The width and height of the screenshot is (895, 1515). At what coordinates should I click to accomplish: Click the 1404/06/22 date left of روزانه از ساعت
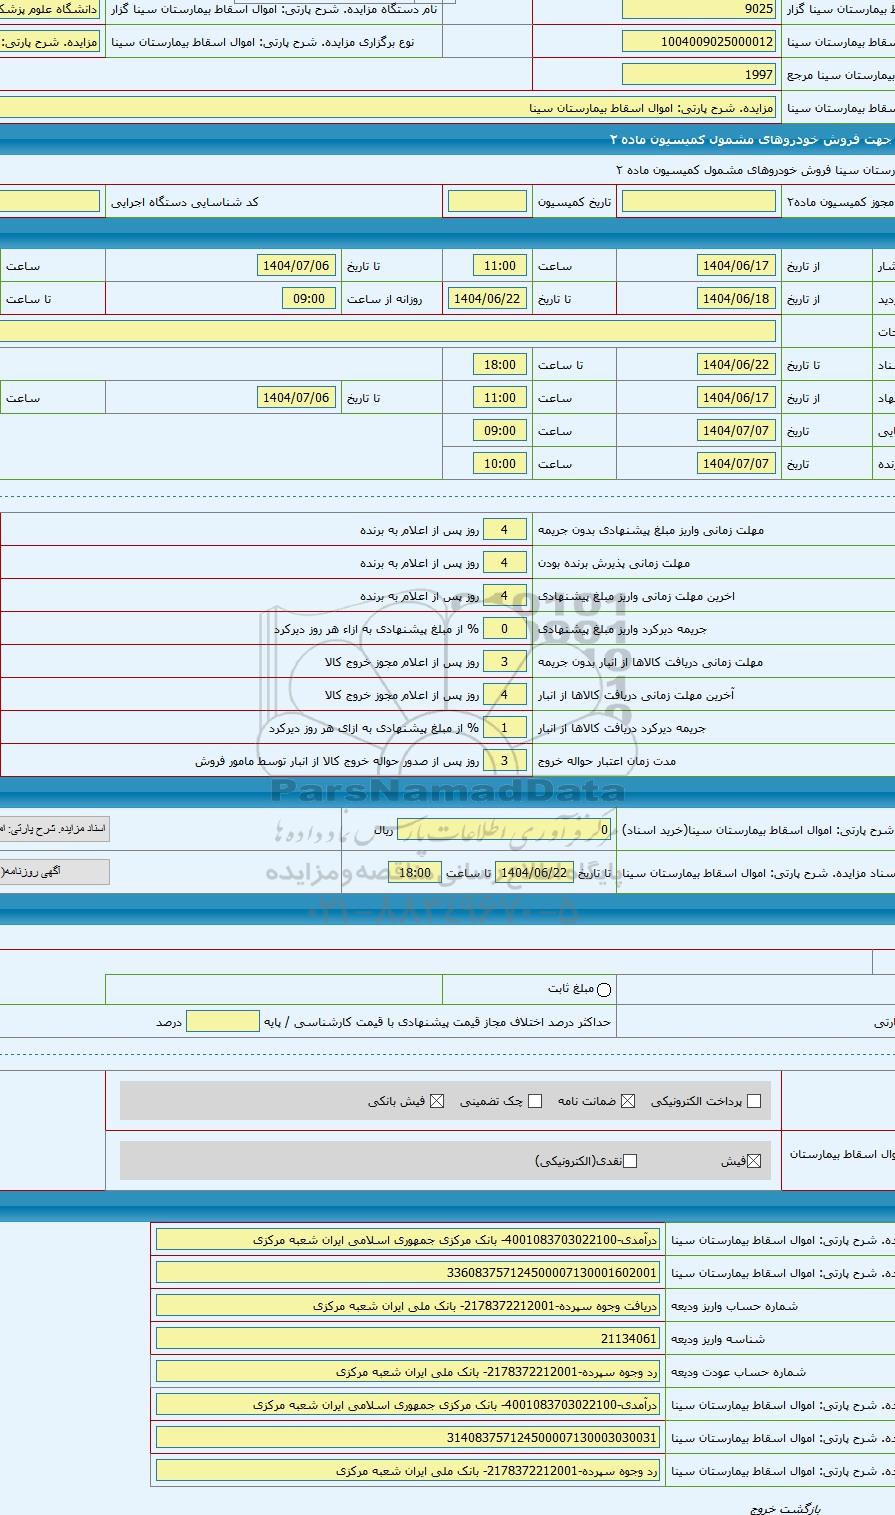coord(487,299)
